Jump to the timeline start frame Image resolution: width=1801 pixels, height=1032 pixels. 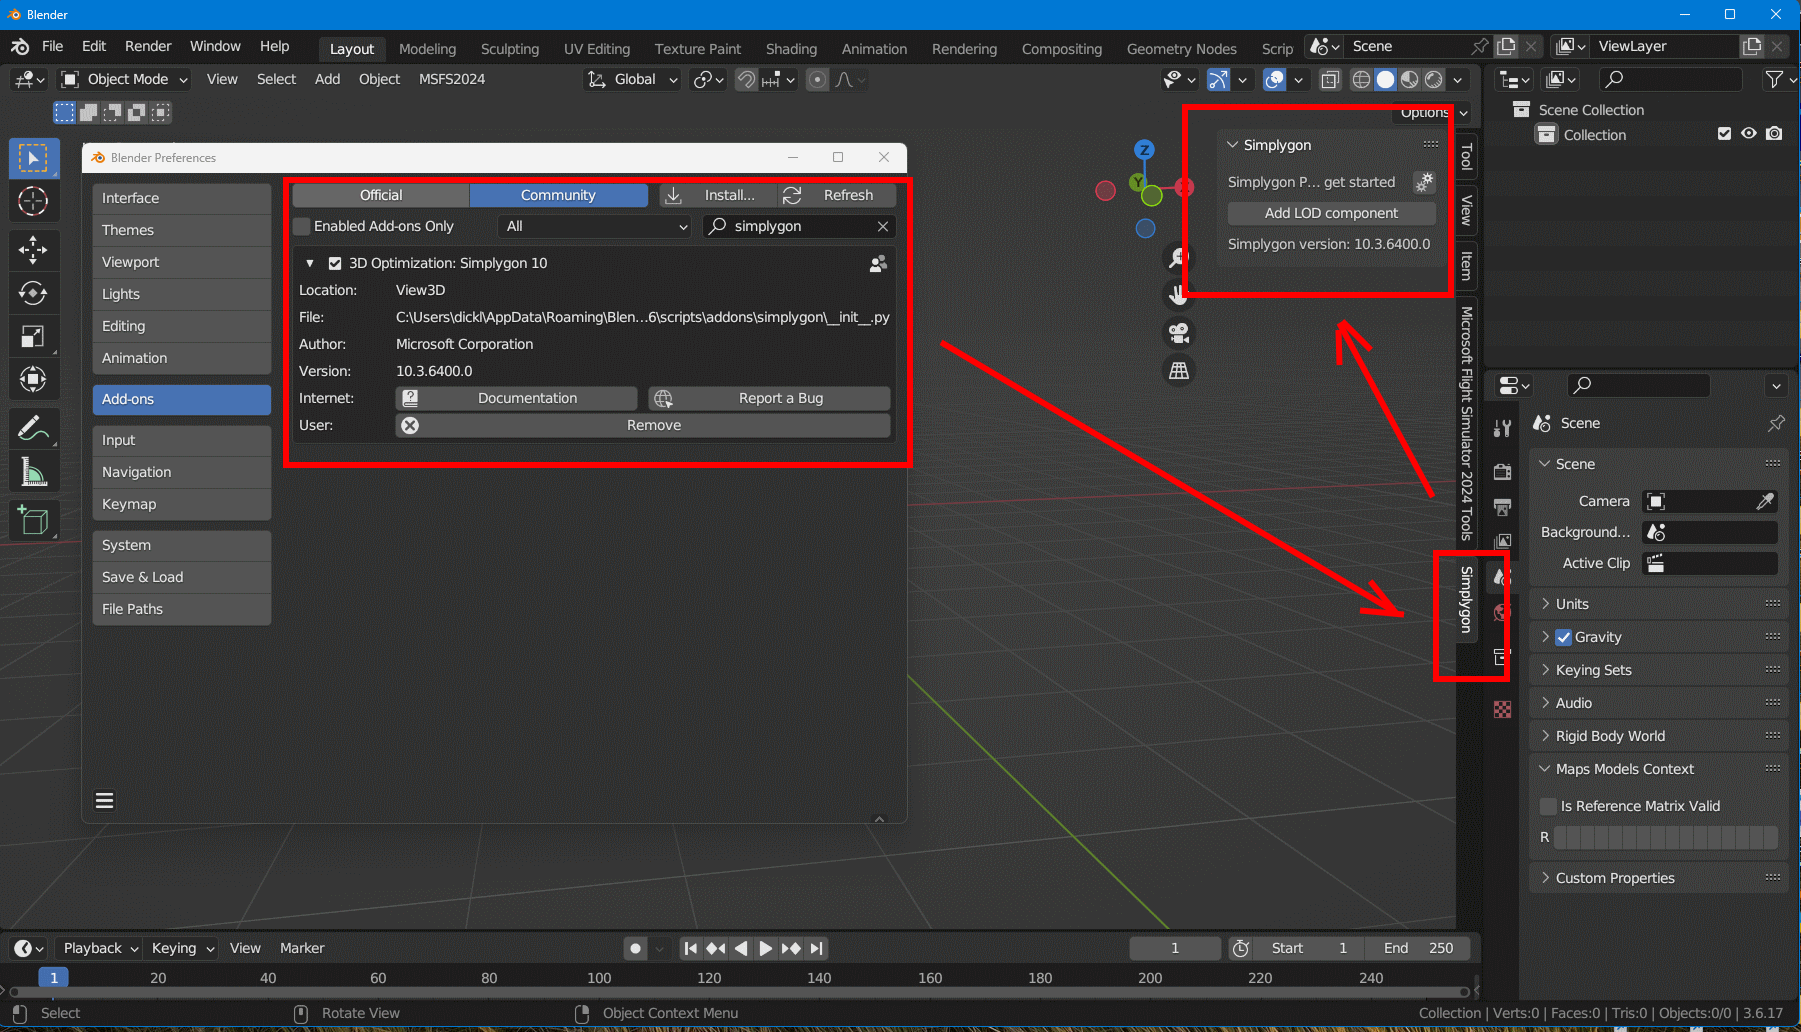(690, 948)
